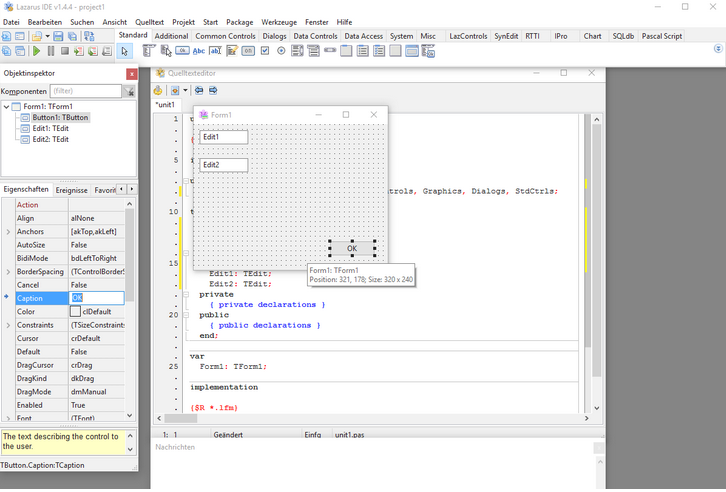Screen dimensions: 726x492
Task: Open the Projekt menu
Action: coord(183,21)
